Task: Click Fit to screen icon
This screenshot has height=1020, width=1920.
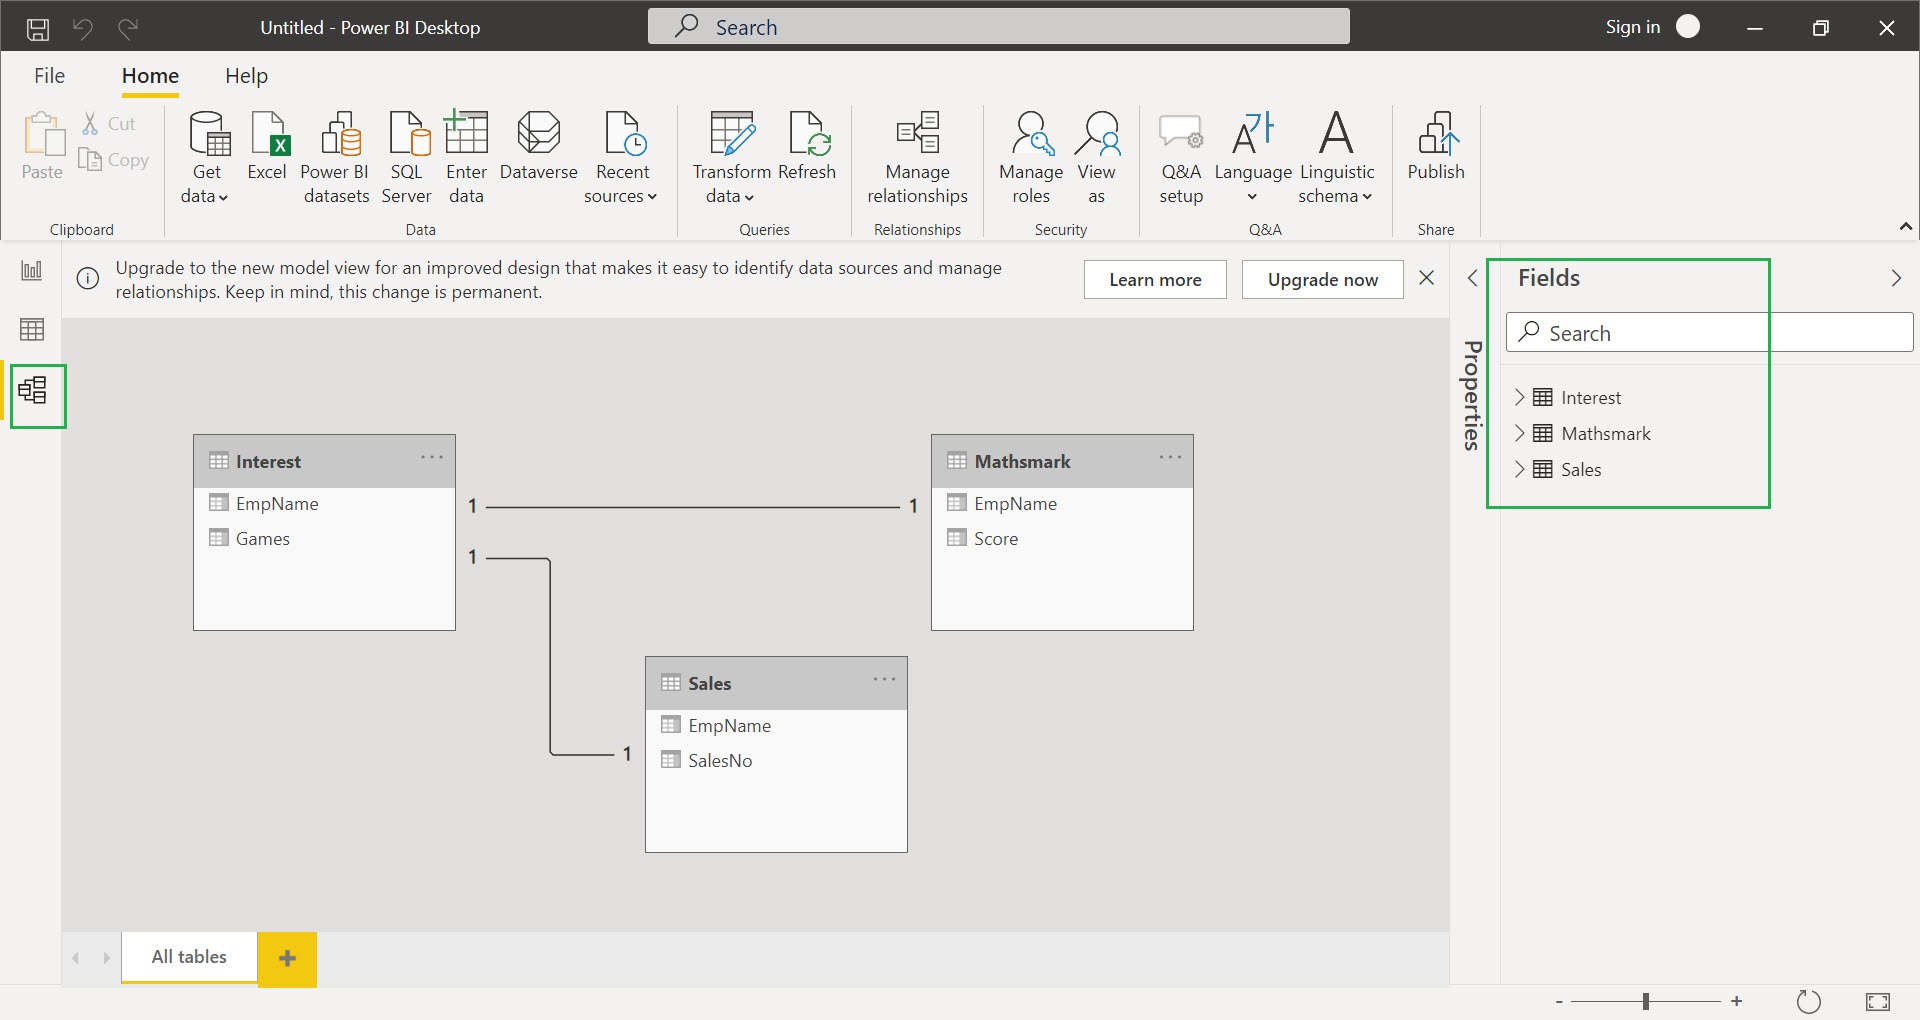Action: (x=1877, y=1001)
